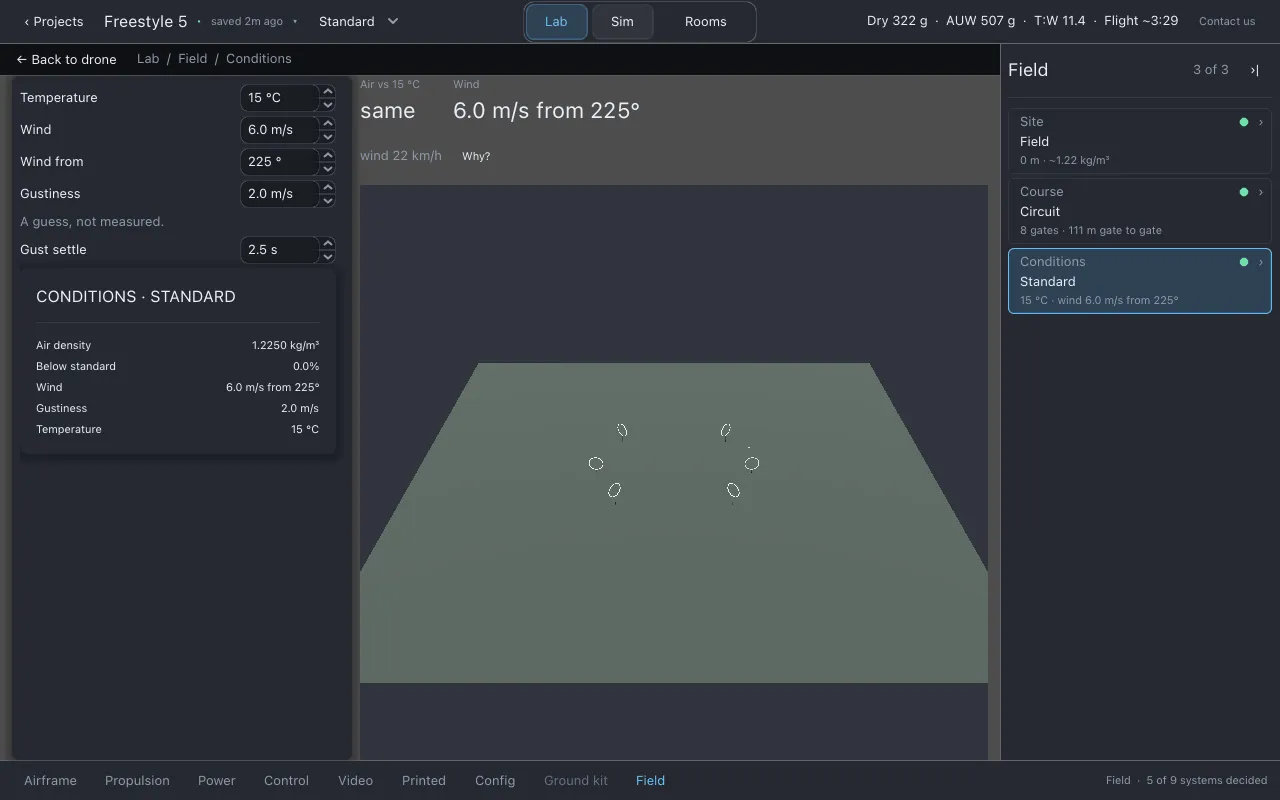This screenshot has height=800, width=1280.
Task: Increase the Gust settle time
Action: 327,243
